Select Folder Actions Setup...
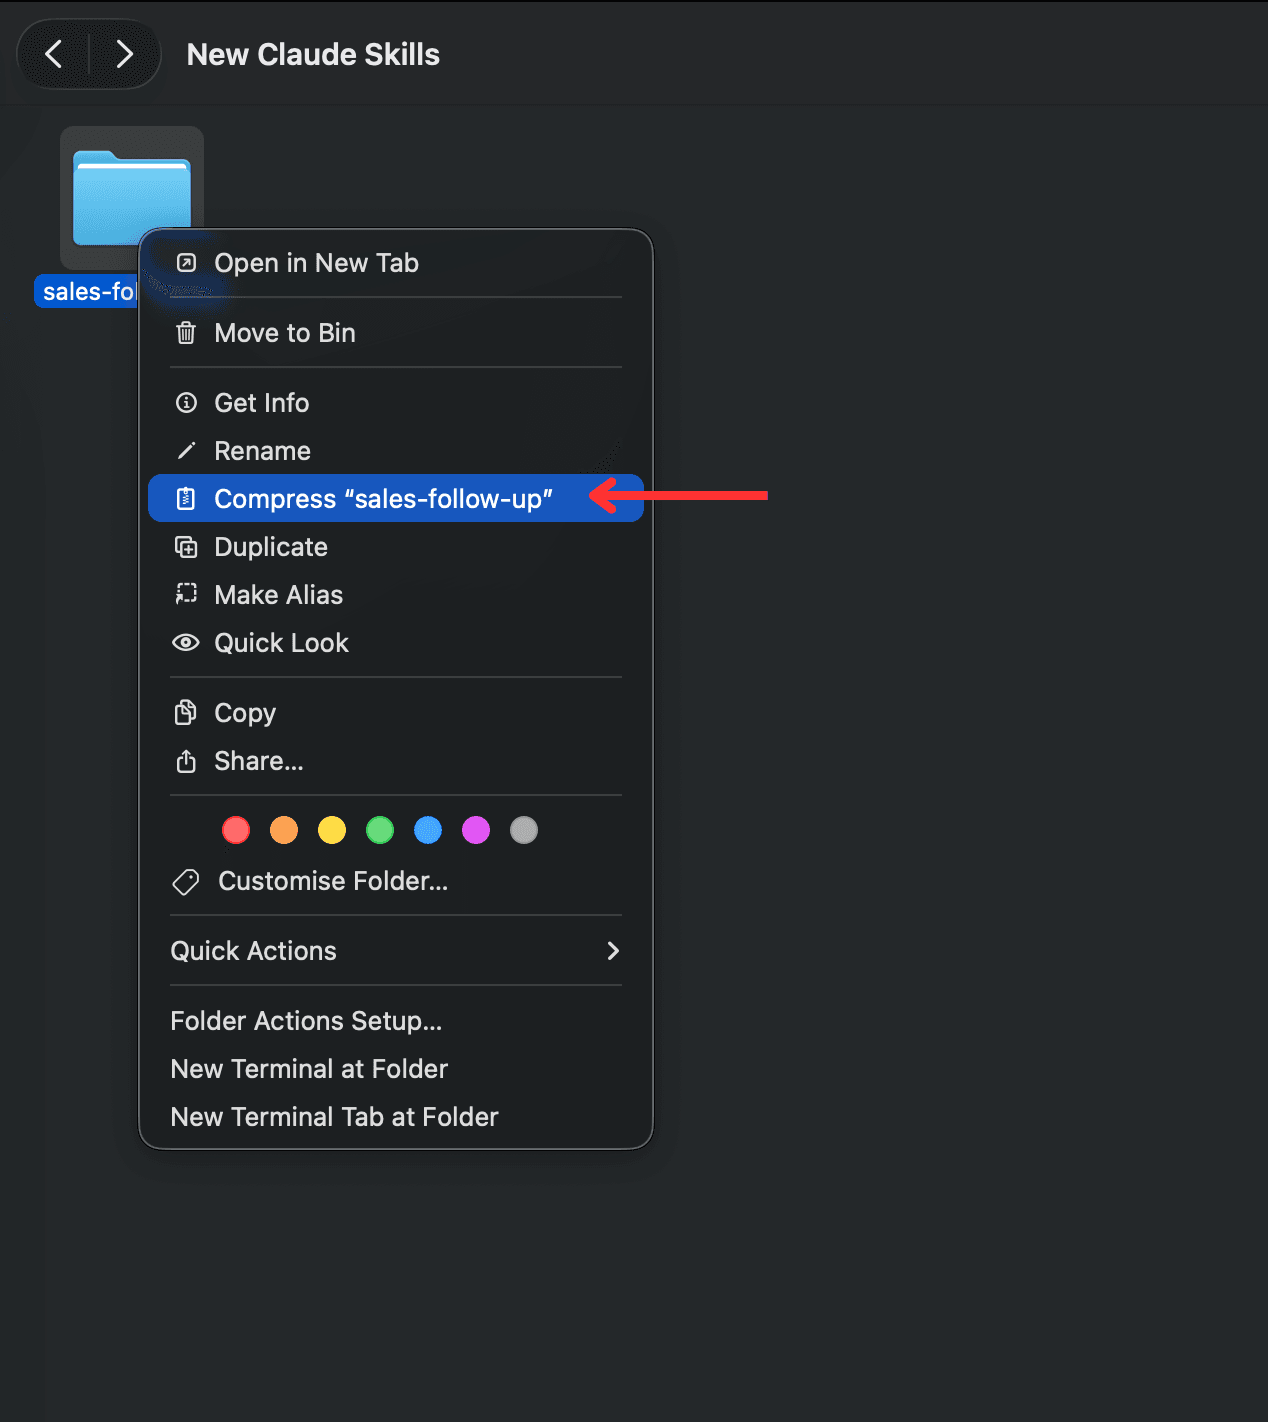Screen dimensions: 1268x1422 tap(395, 1021)
